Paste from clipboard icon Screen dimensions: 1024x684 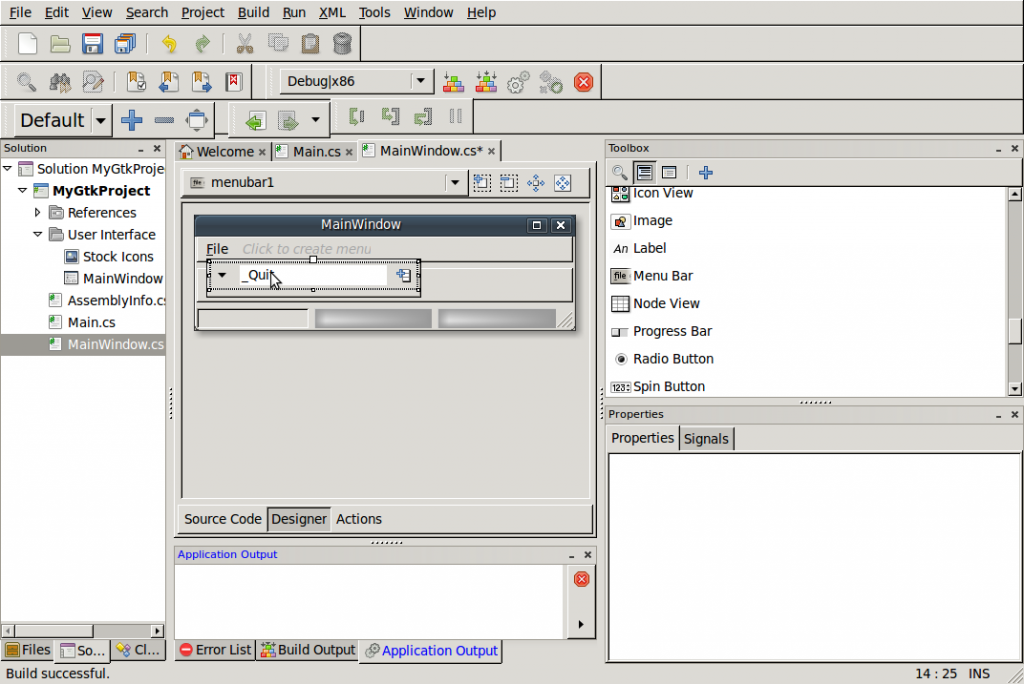point(310,44)
